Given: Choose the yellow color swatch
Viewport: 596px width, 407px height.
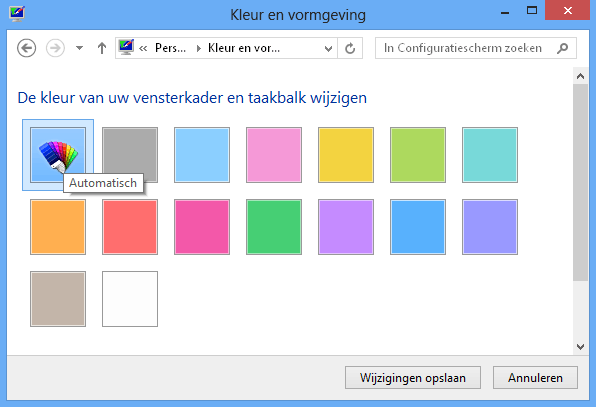Looking at the screenshot, I should (346, 155).
